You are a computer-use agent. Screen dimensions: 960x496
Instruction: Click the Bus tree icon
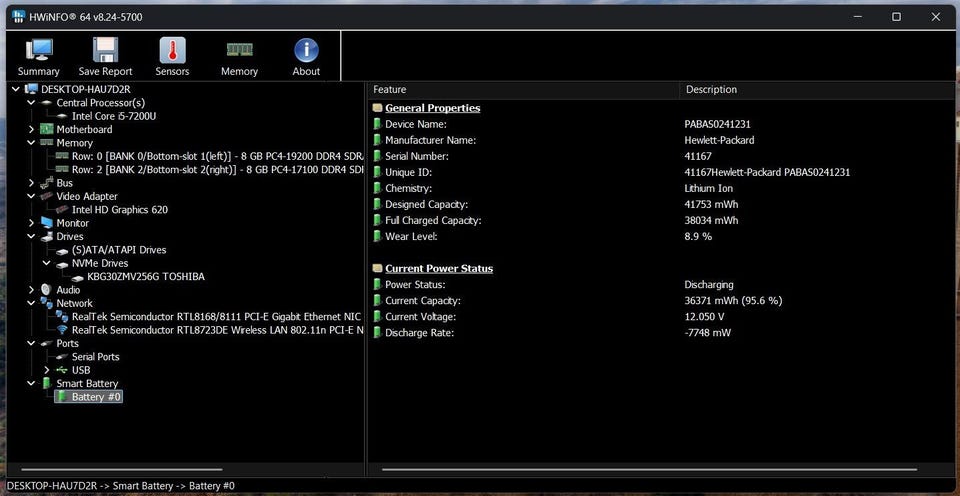pos(47,182)
